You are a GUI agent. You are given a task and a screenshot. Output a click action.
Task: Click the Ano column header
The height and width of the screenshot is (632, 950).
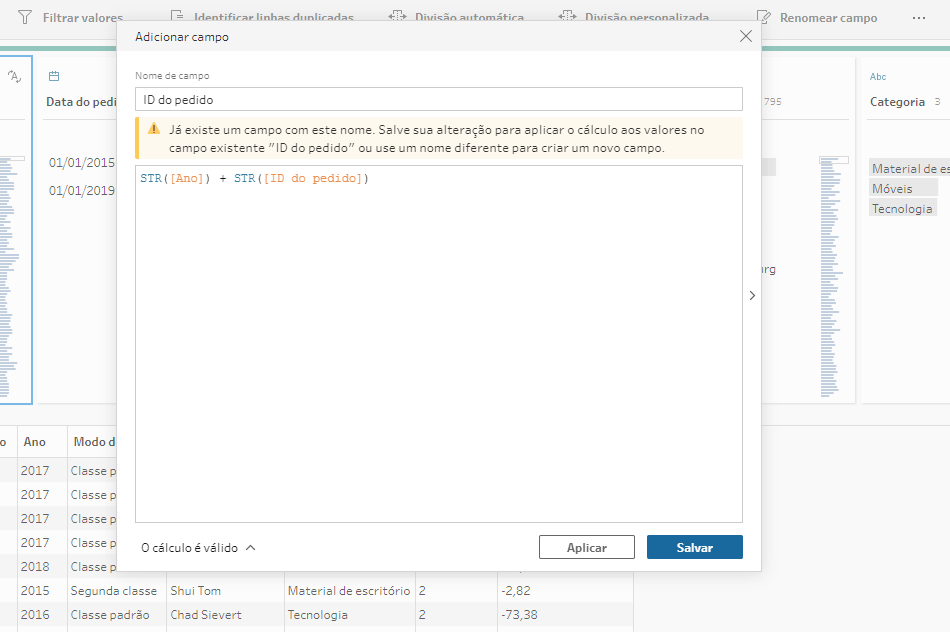pos(35,442)
